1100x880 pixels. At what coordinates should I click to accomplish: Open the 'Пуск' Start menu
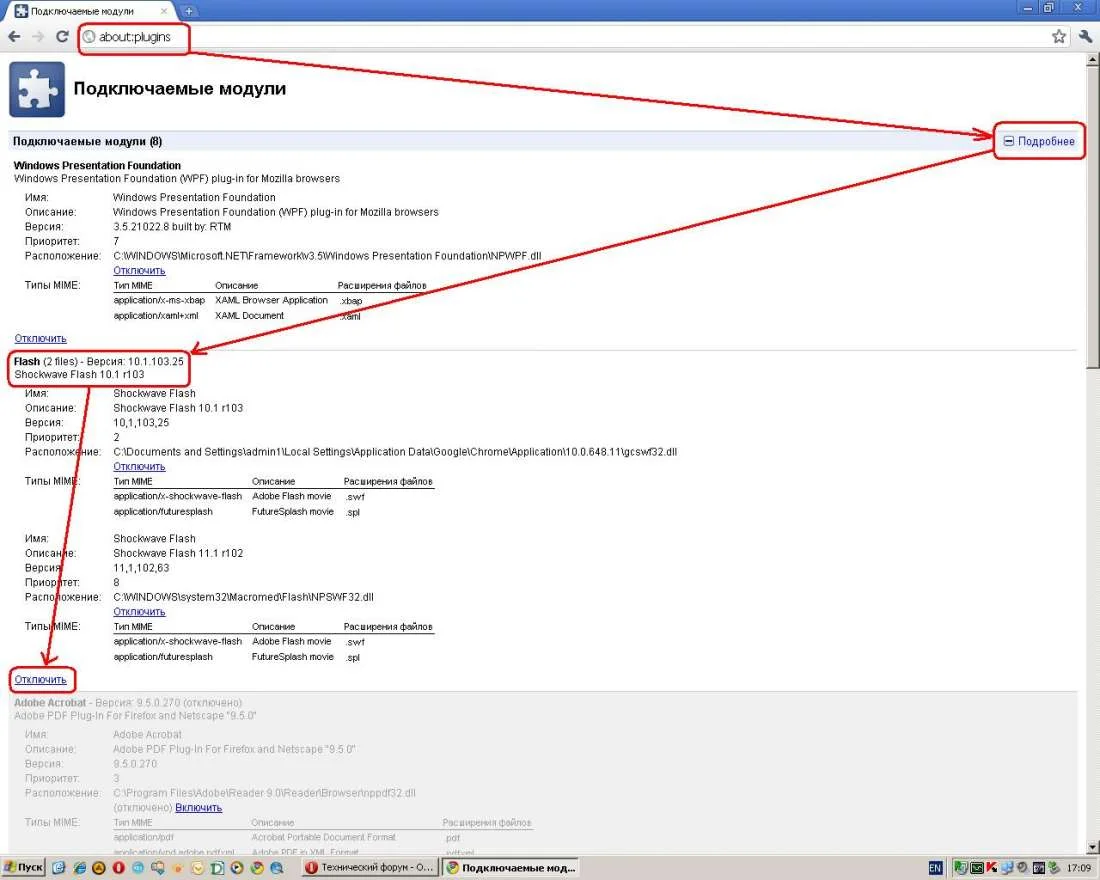coord(23,868)
